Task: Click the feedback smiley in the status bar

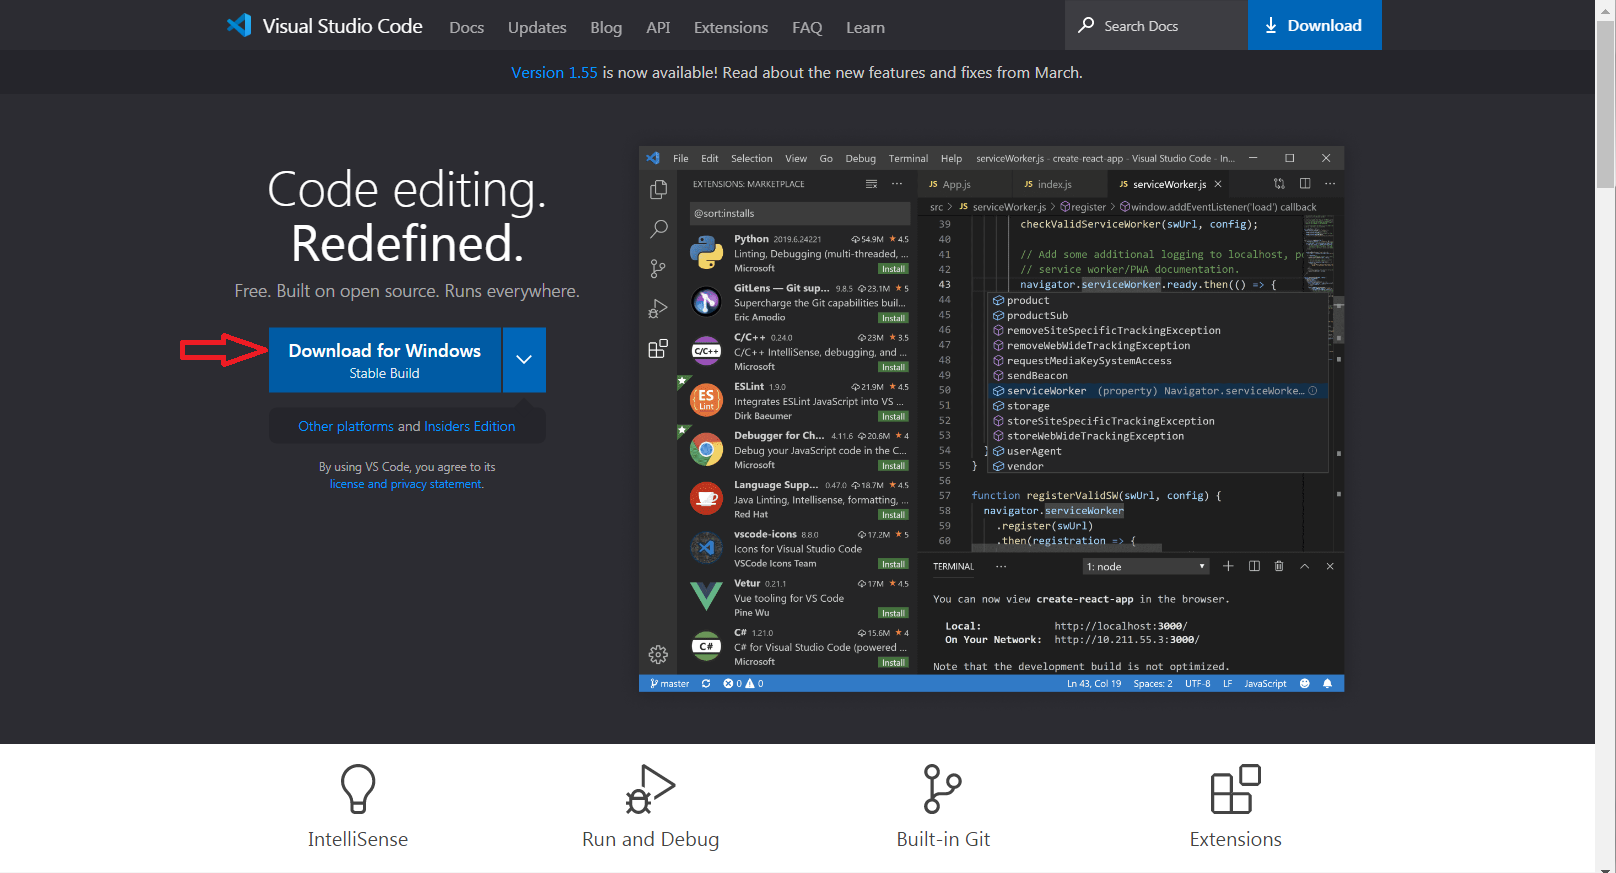Action: tap(1304, 684)
